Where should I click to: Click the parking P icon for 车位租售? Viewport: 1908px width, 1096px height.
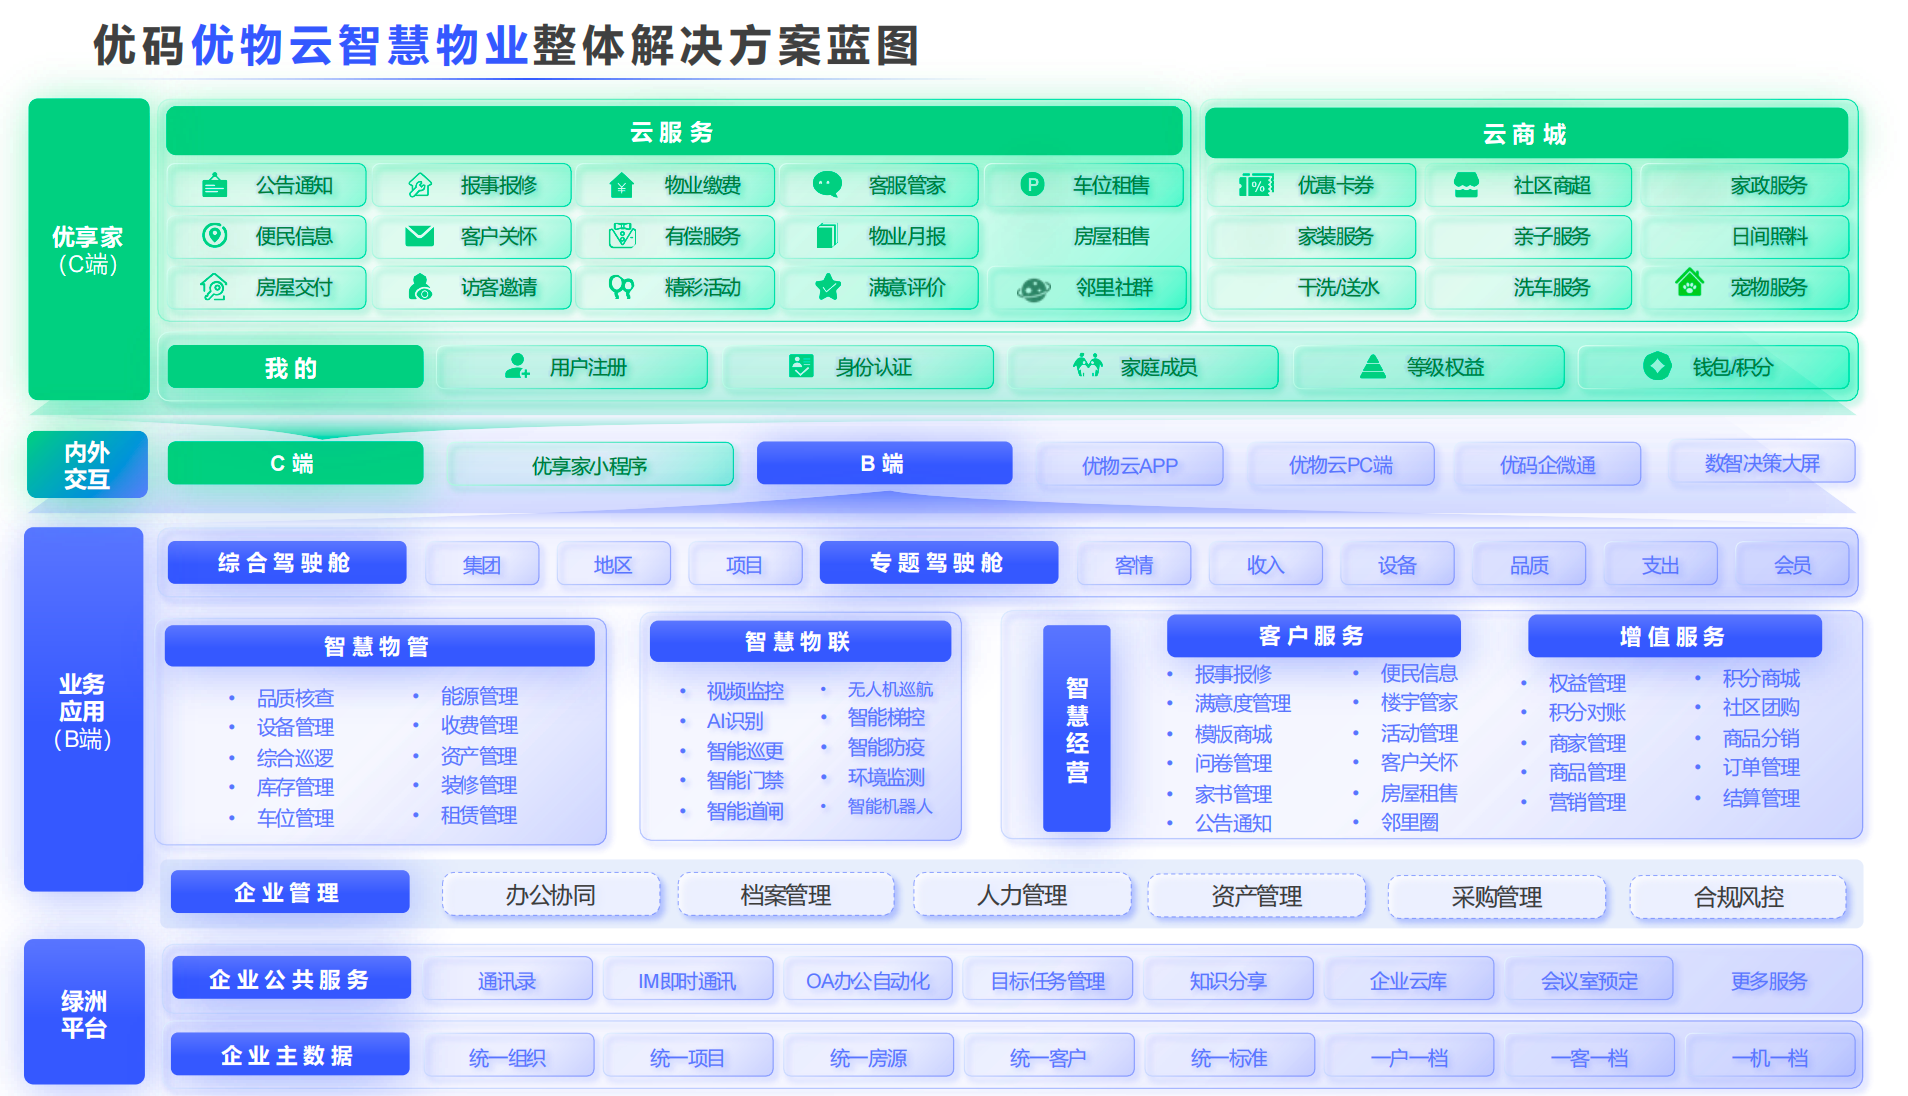tap(1032, 184)
